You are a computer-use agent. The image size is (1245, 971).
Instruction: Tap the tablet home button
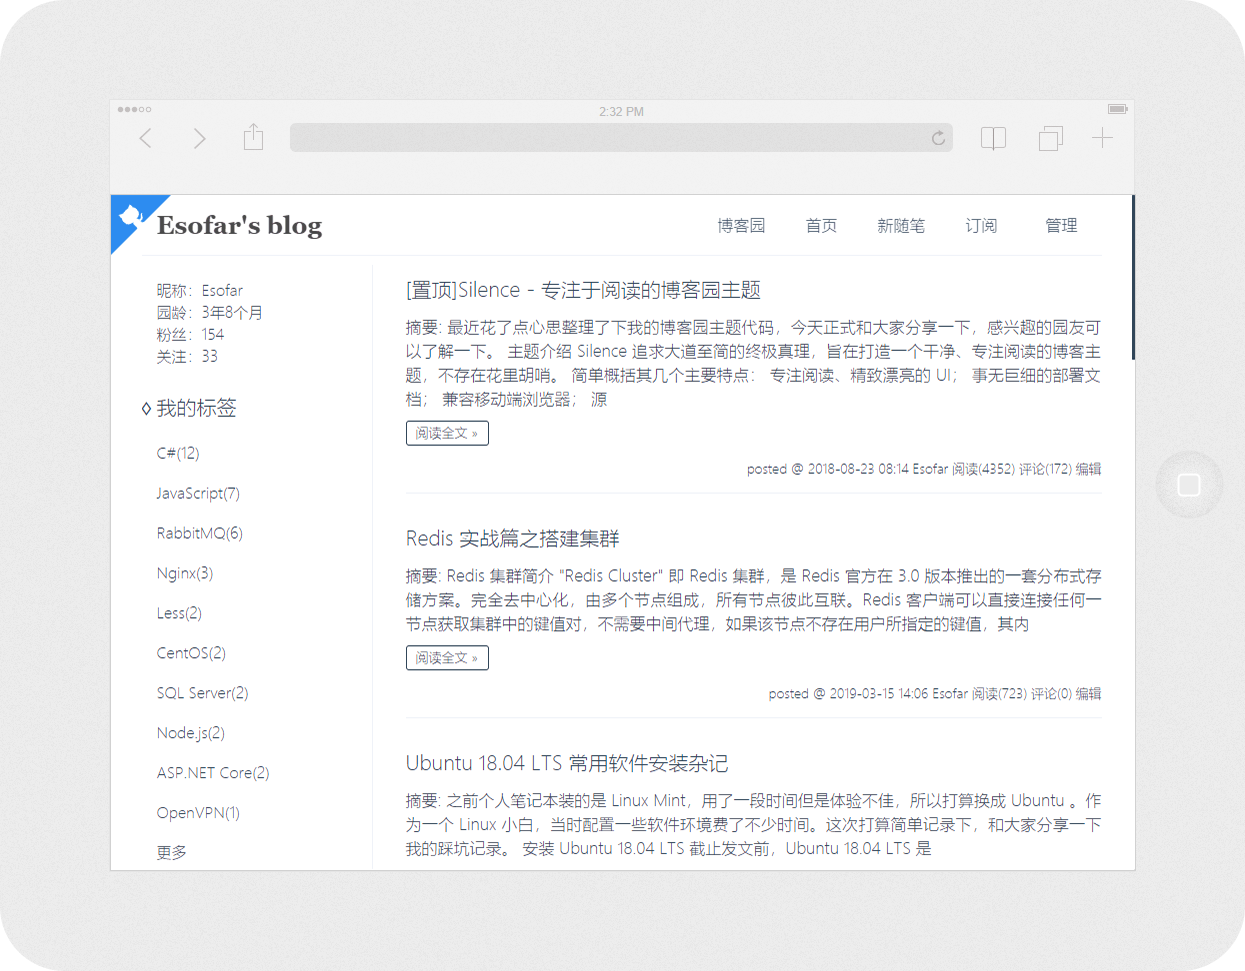point(1189,485)
